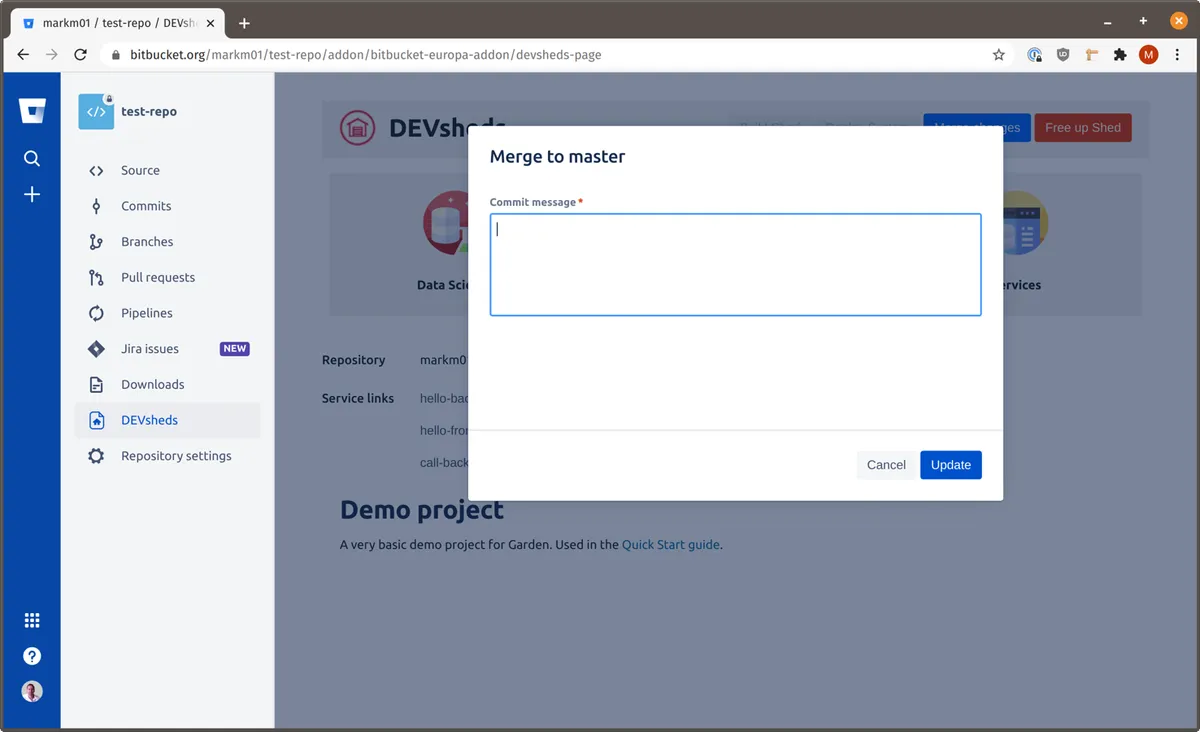1200x732 pixels.
Task: Click the create plus icon in sidebar
Action: tap(32, 194)
